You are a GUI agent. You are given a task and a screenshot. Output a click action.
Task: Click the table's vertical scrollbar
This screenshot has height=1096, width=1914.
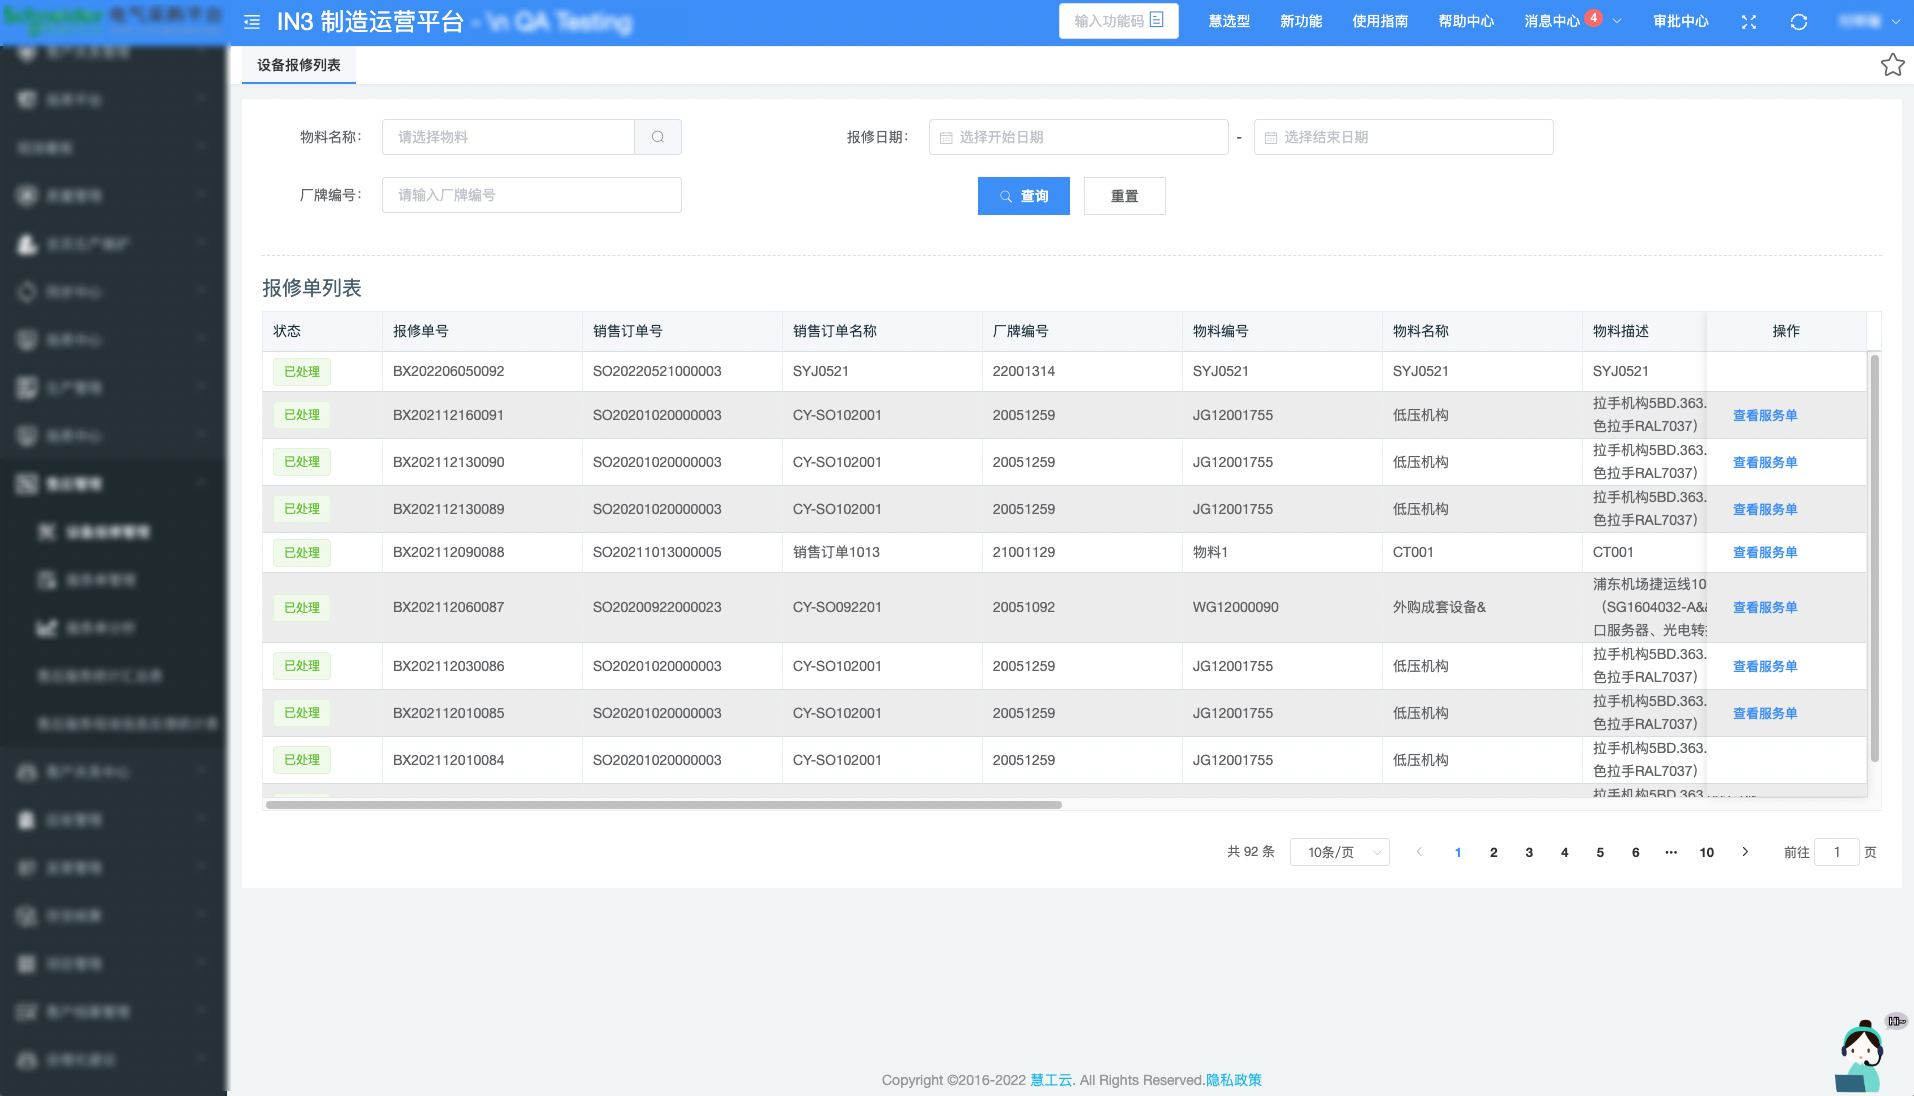point(1874,557)
